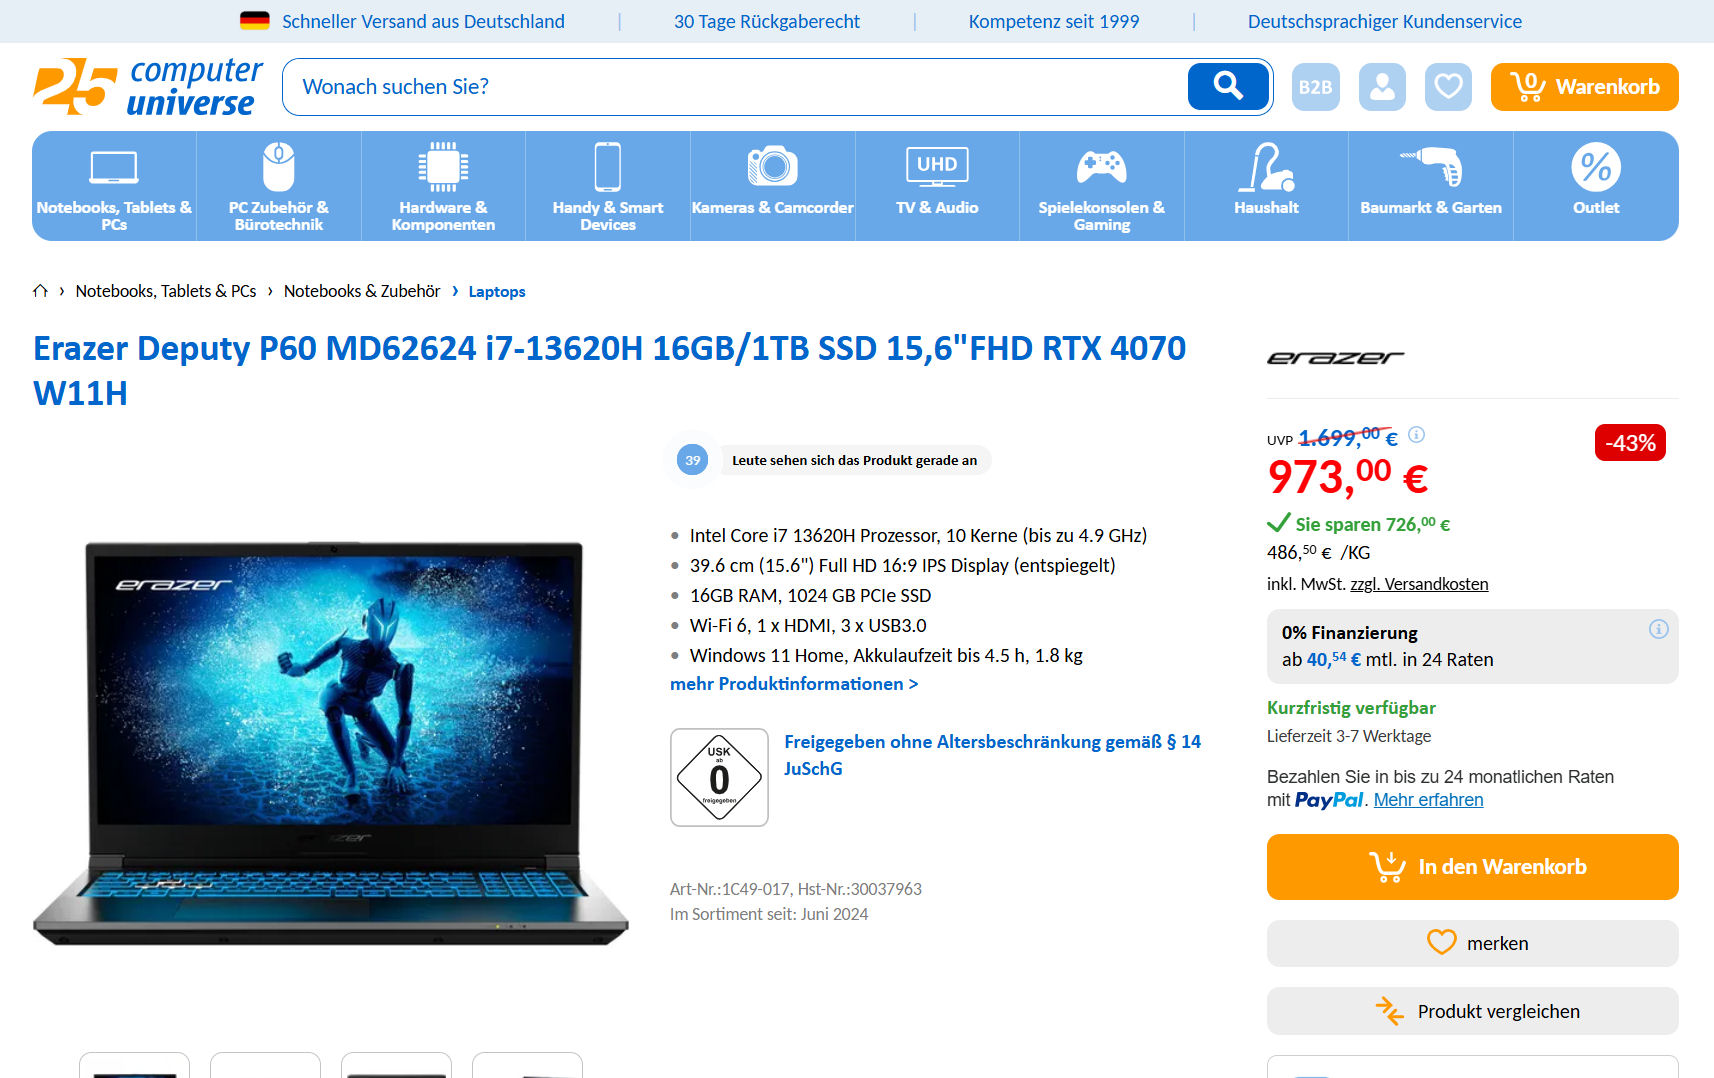
Task: Open the Warenkorb cart button
Action: tap(1584, 87)
